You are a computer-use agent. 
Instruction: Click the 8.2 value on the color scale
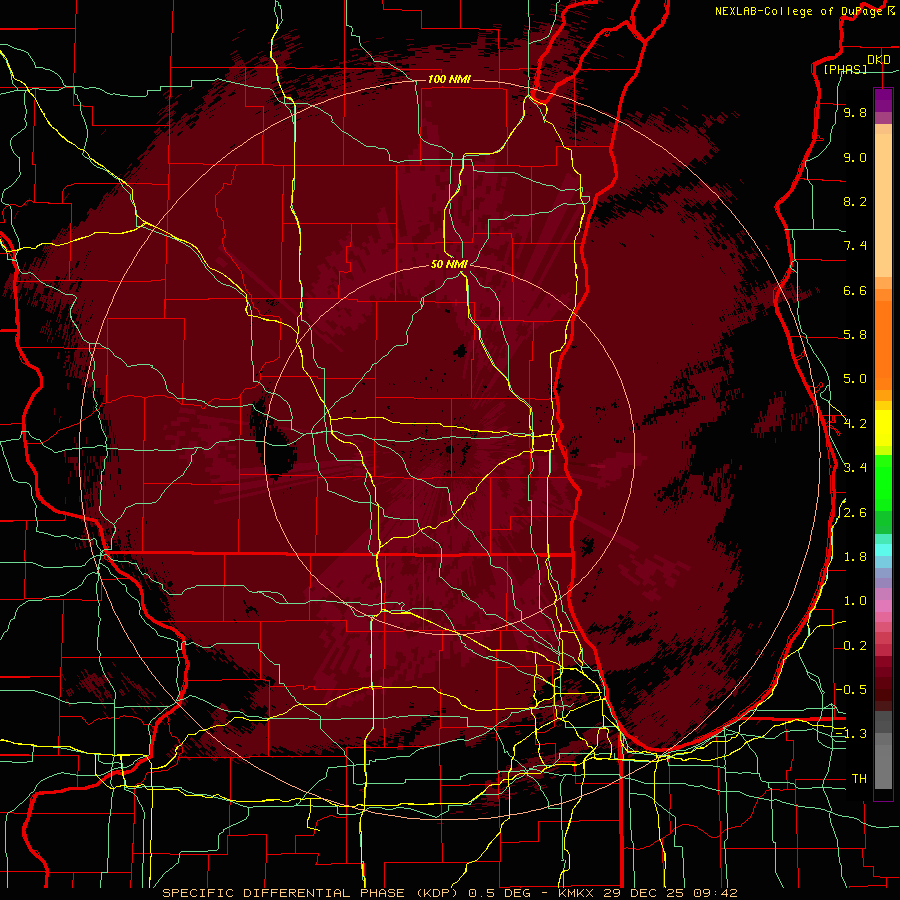coord(855,201)
